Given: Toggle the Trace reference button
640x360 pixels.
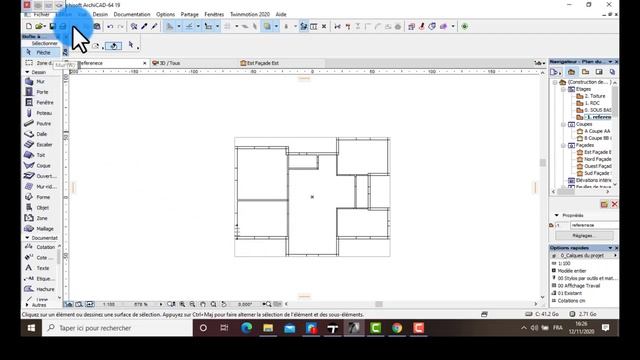Looking at the screenshot, I should [x=267, y=27].
